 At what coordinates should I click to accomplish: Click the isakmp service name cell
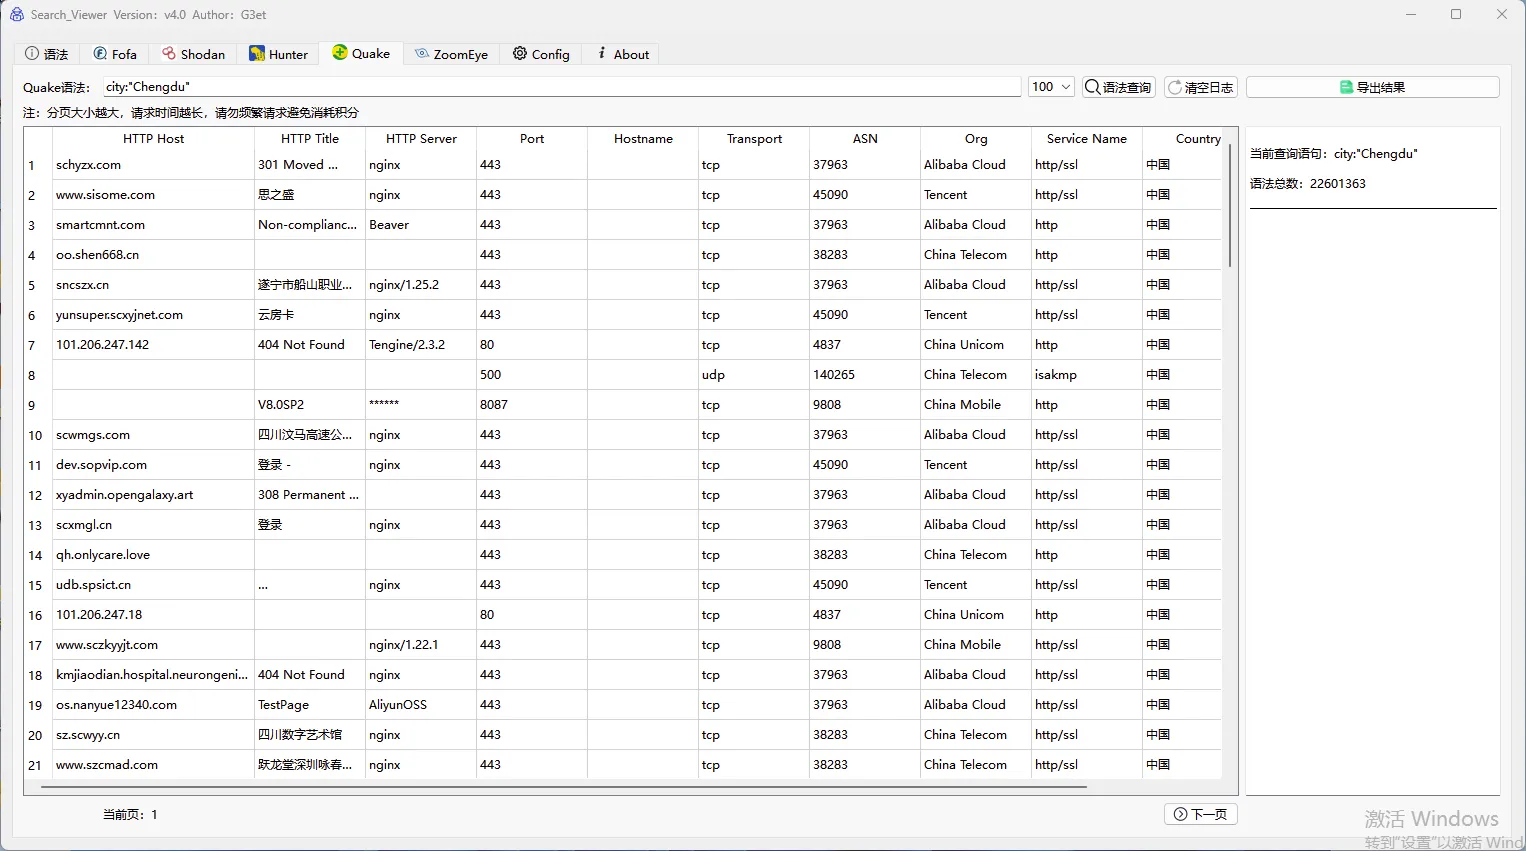click(x=1087, y=375)
